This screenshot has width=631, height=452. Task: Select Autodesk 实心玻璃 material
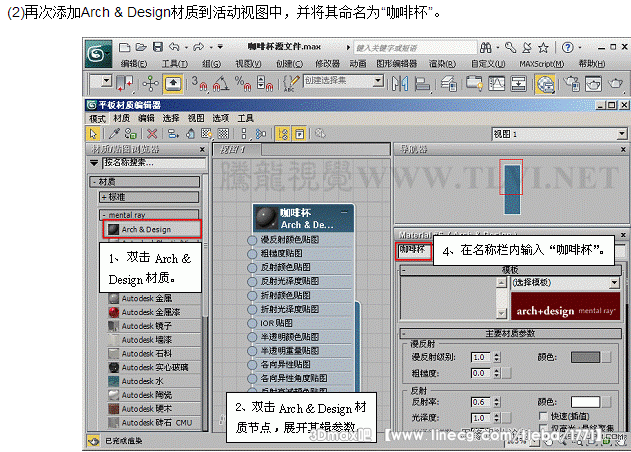155,367
